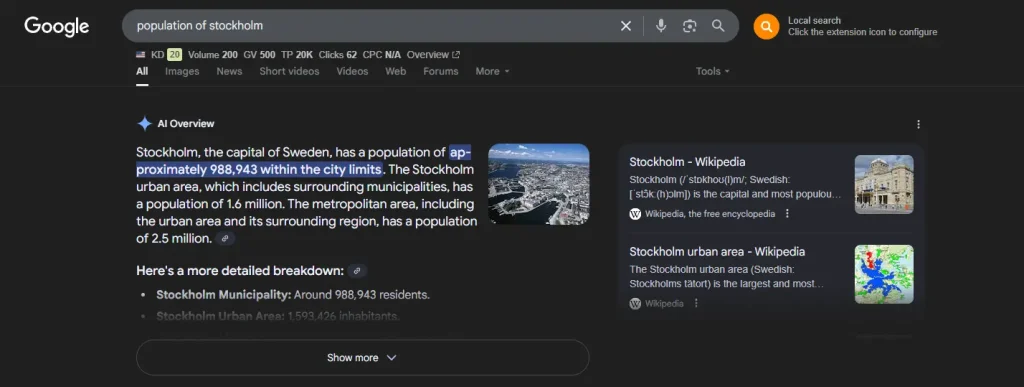The width and height of the screenshot is (1024, 387).
Task: Open the Tools dropdown
Action: click(712, 71)
